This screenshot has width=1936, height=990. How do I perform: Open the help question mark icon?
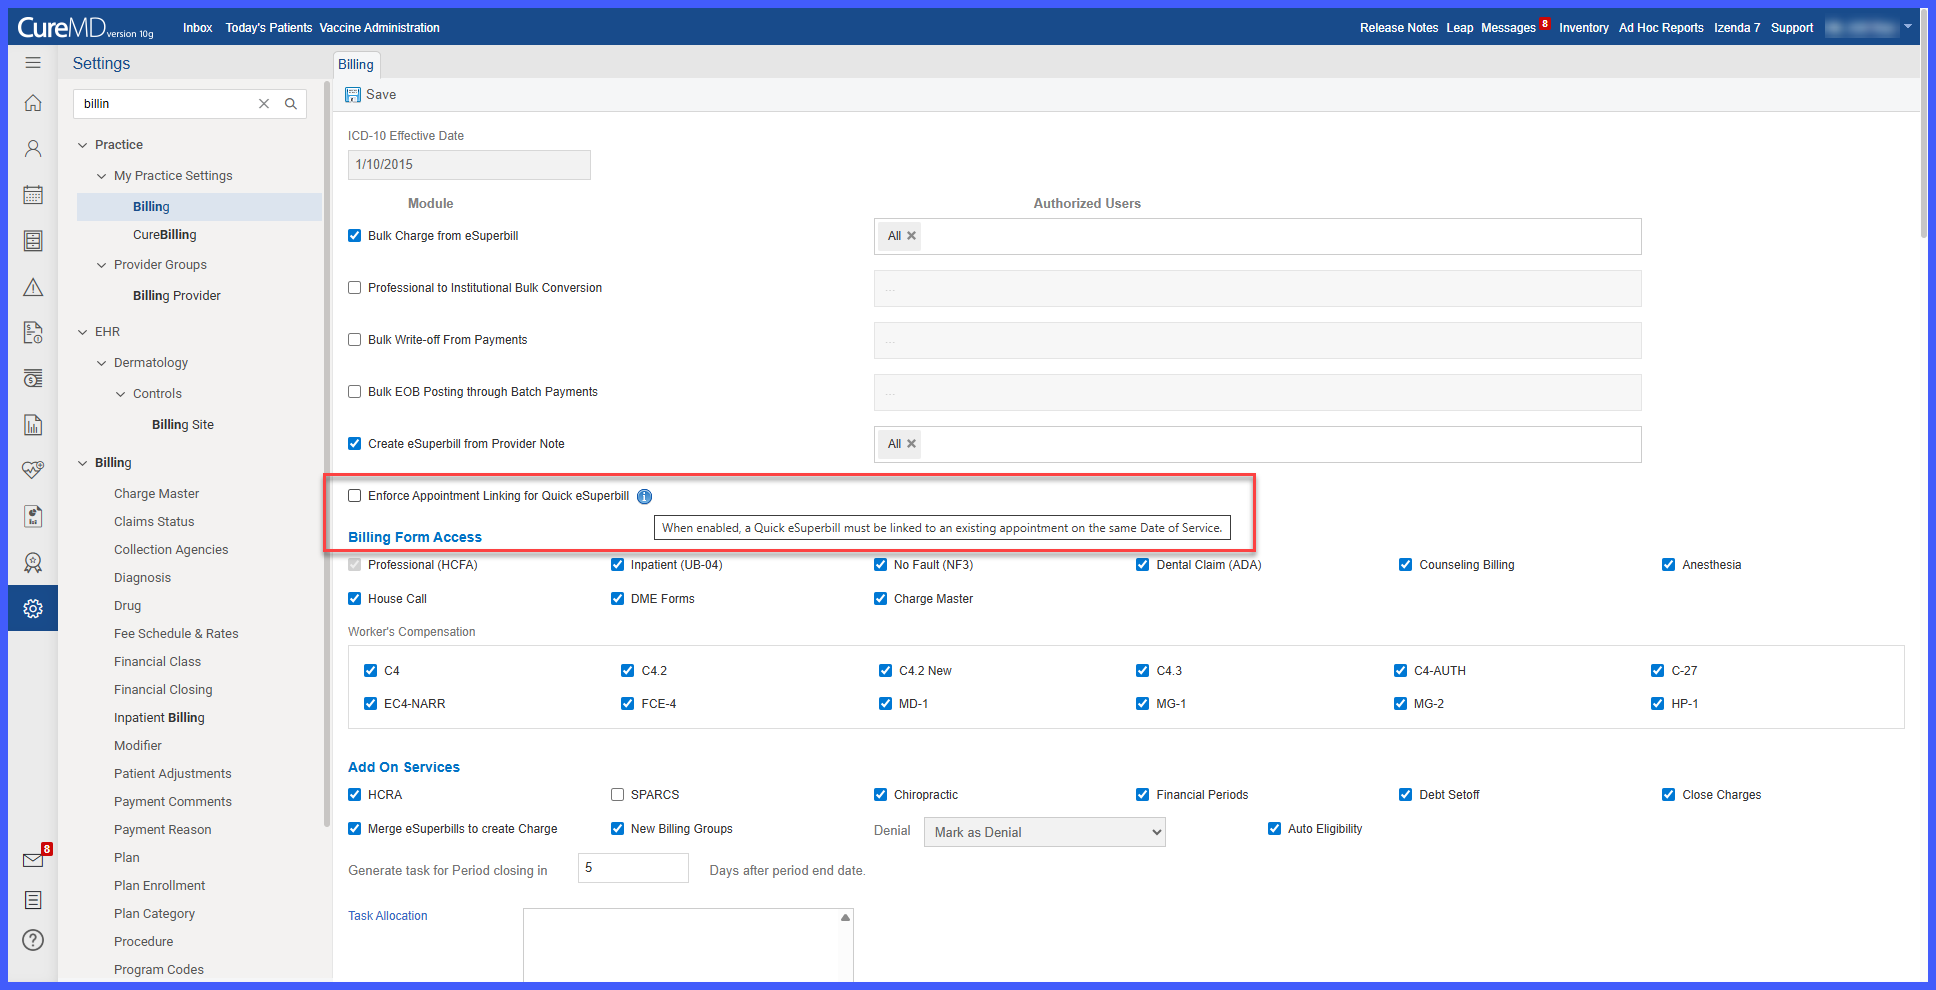coord(33,940)
